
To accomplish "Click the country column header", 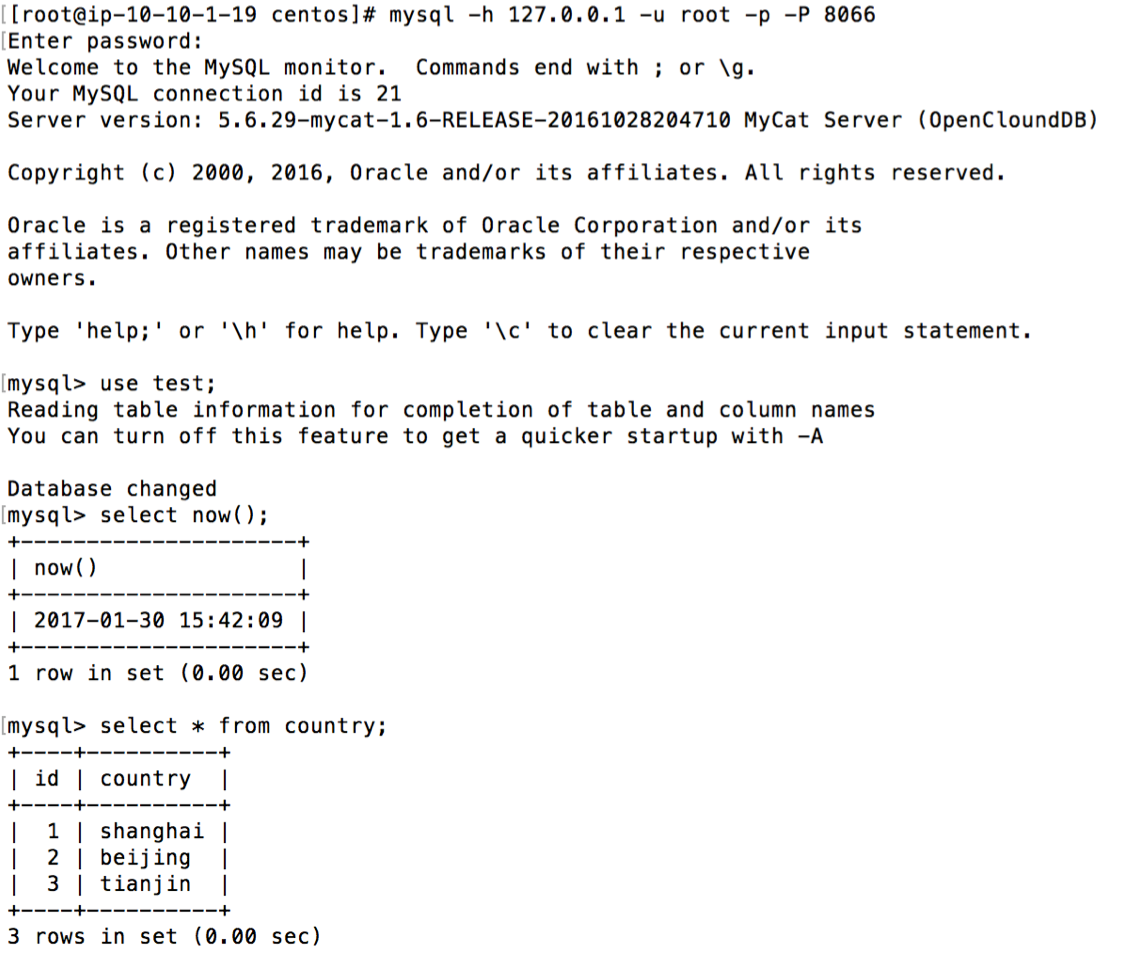I will pos(145,779).
